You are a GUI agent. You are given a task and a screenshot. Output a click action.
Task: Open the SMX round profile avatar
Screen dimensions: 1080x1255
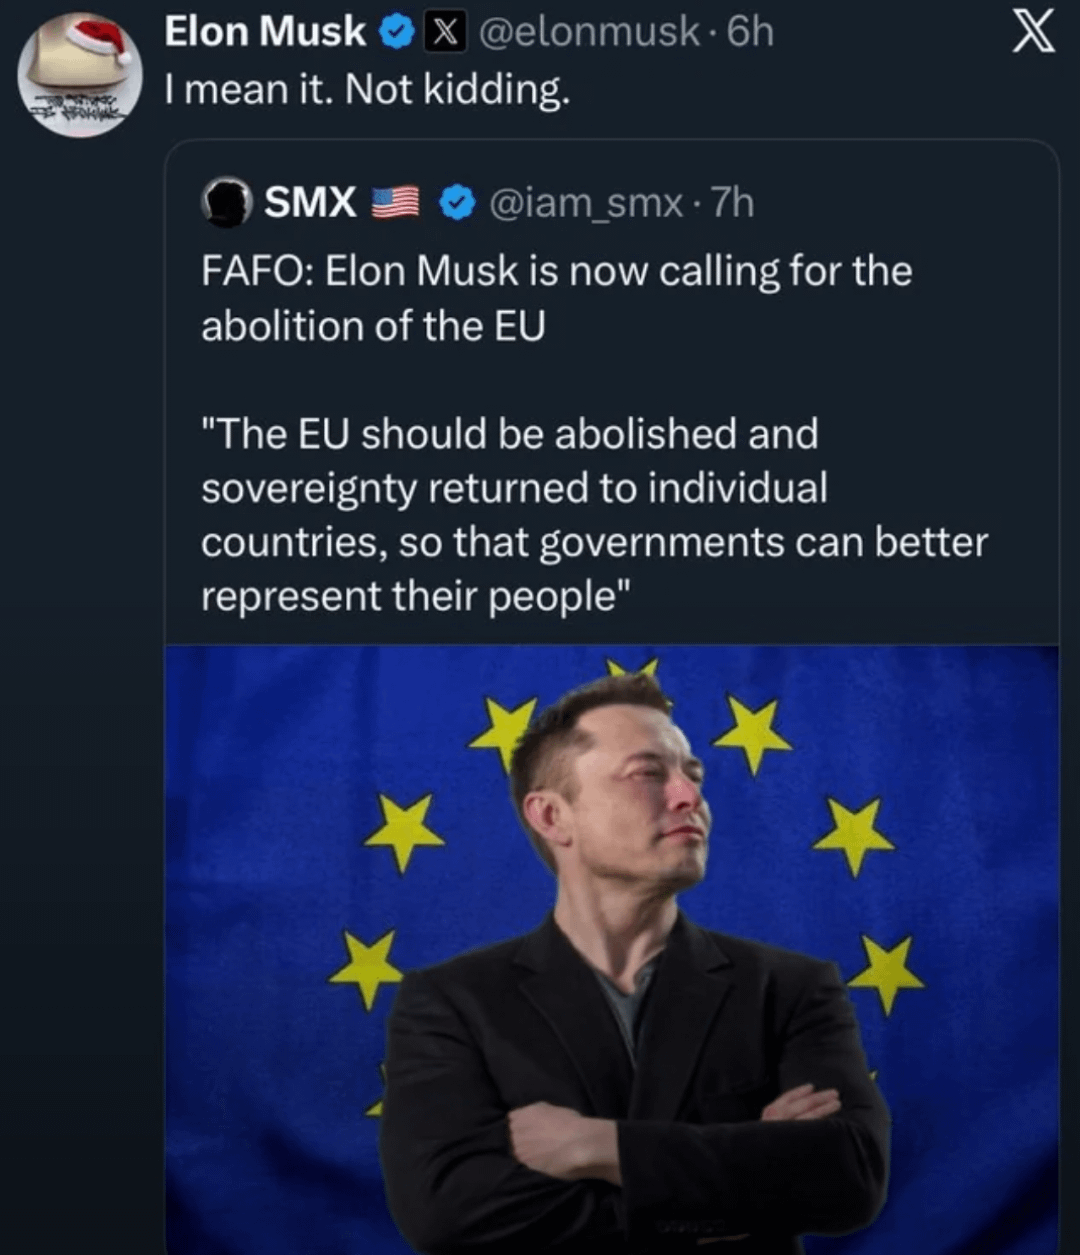(226, 203)
